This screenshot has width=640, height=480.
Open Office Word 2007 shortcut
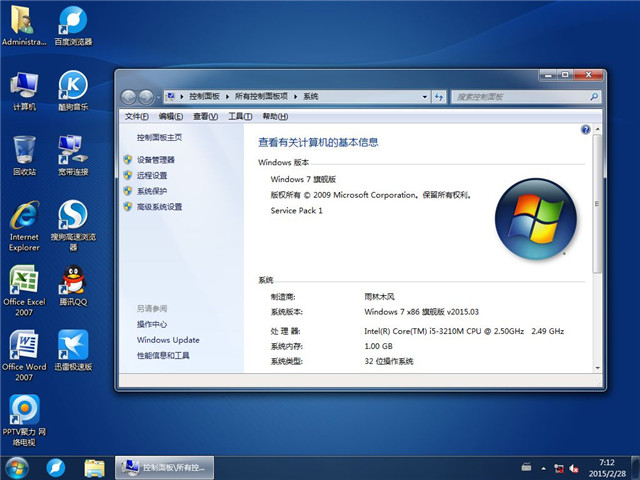(24, 356)
